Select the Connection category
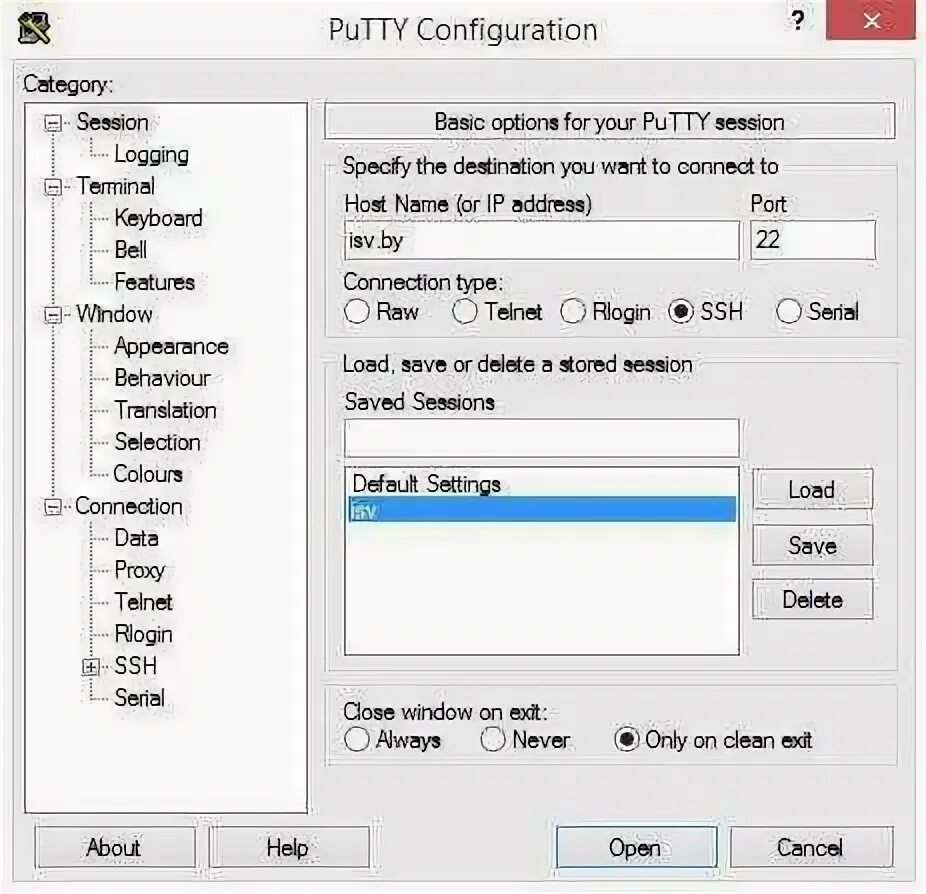Image resolution: width=926 pixels, height=894 pixels. tap(129, 506)
